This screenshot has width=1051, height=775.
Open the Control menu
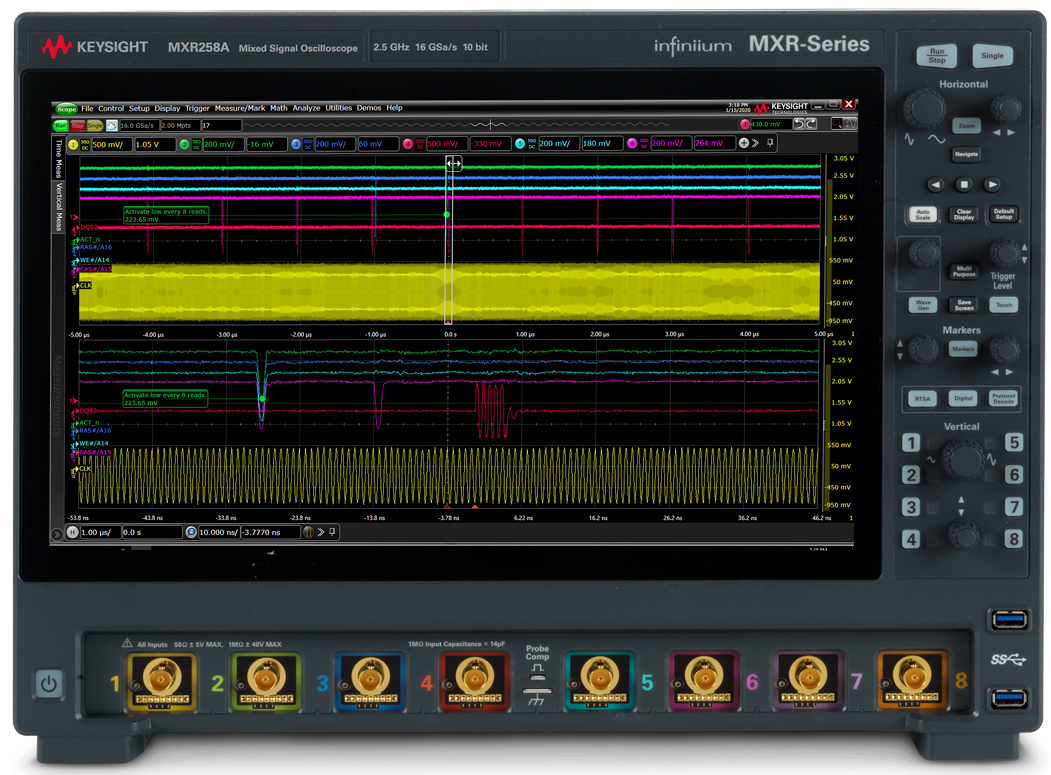[x=111, y=108]
